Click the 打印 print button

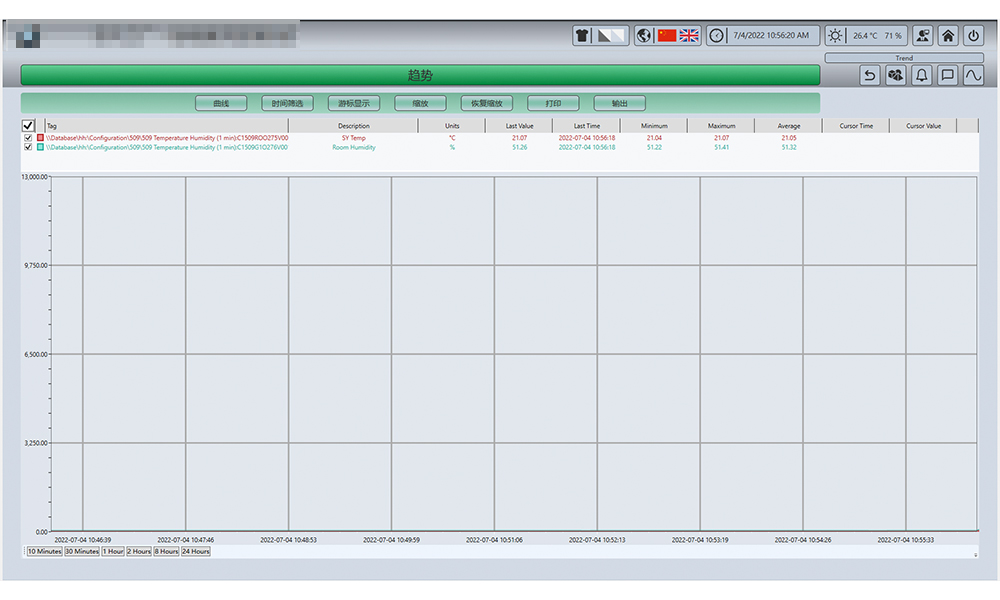(x=553, y=103)
